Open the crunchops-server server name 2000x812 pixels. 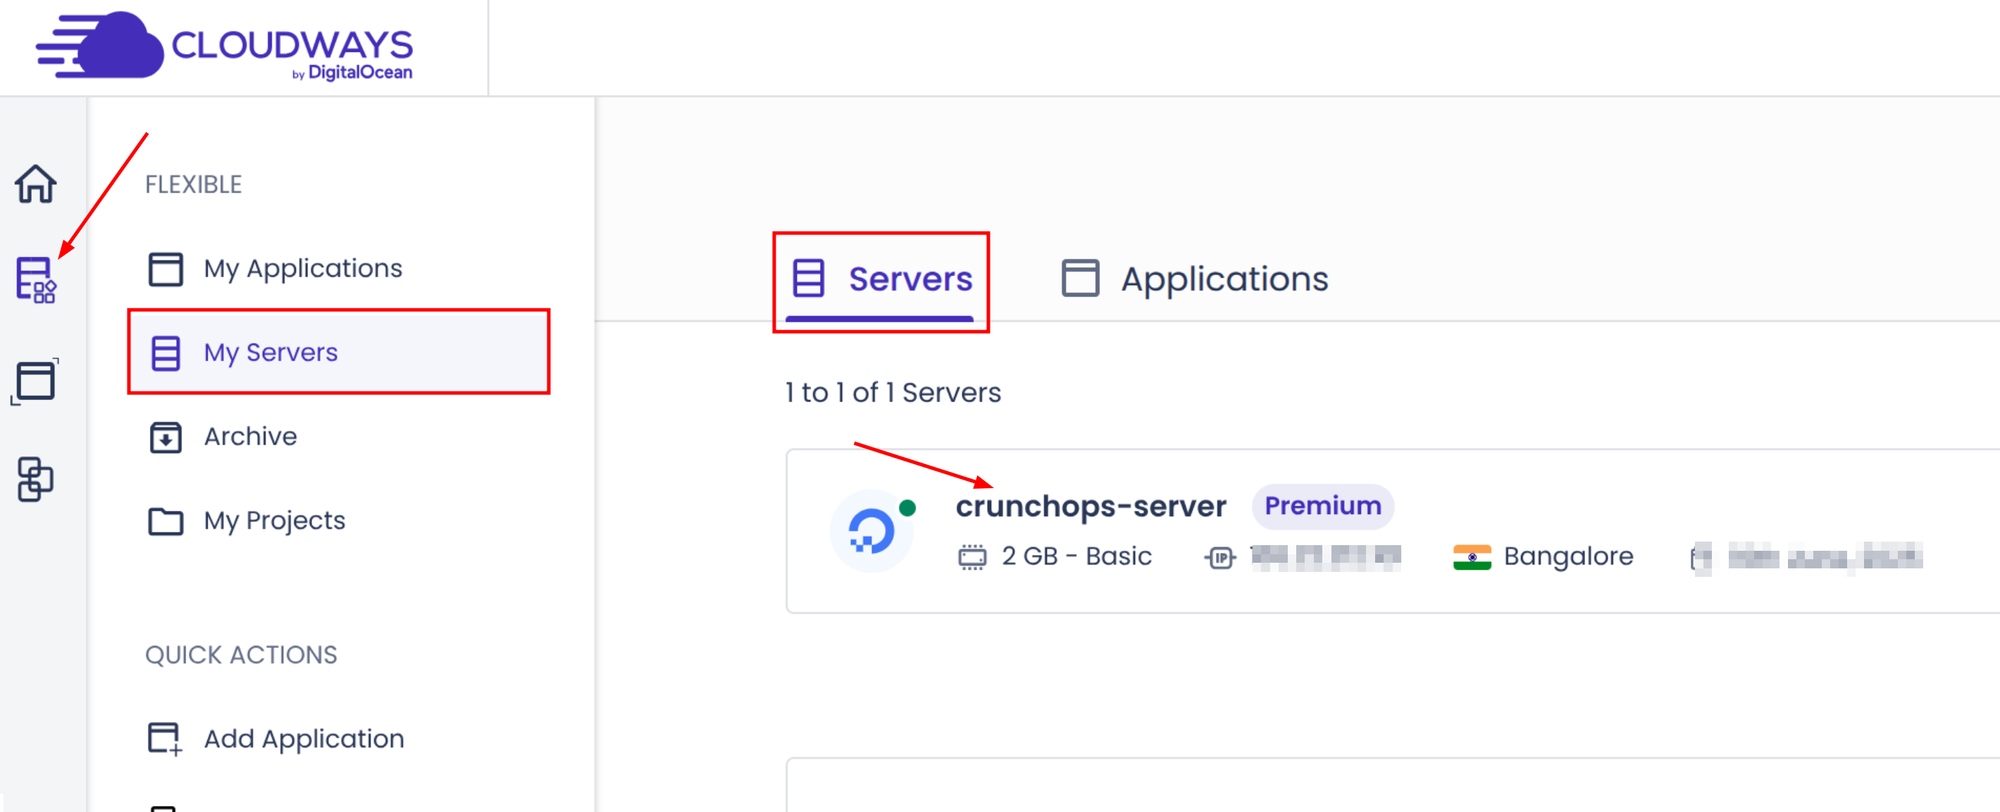1091,506
